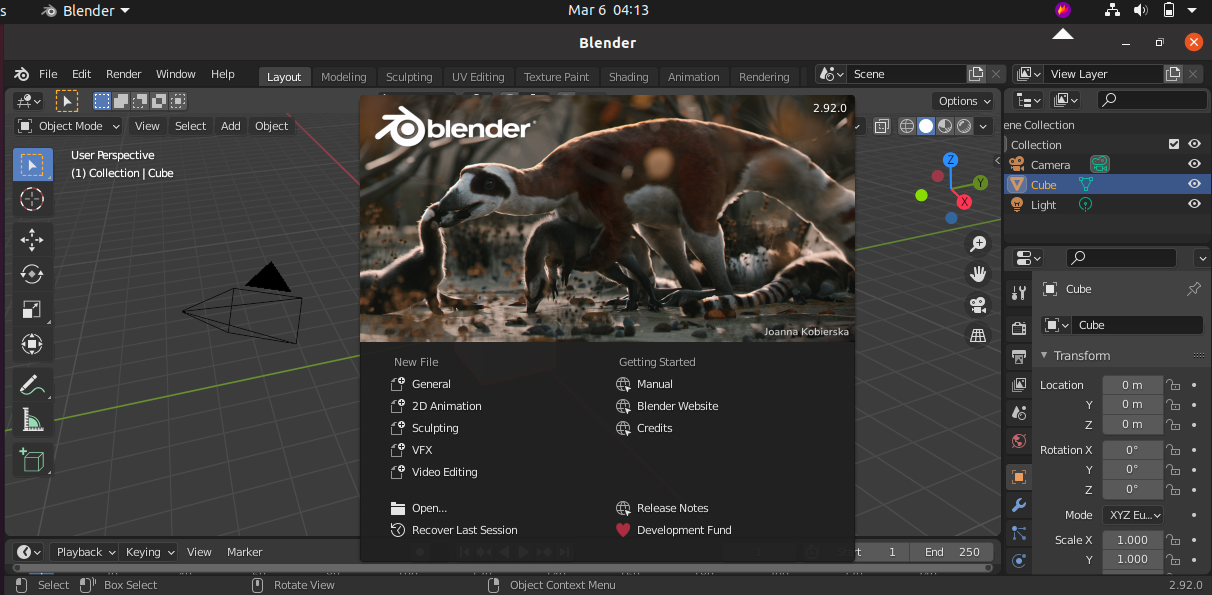Click the Z axis gizmo circle
This screenshot has height=595, width=1212.
tap(951, 160)
